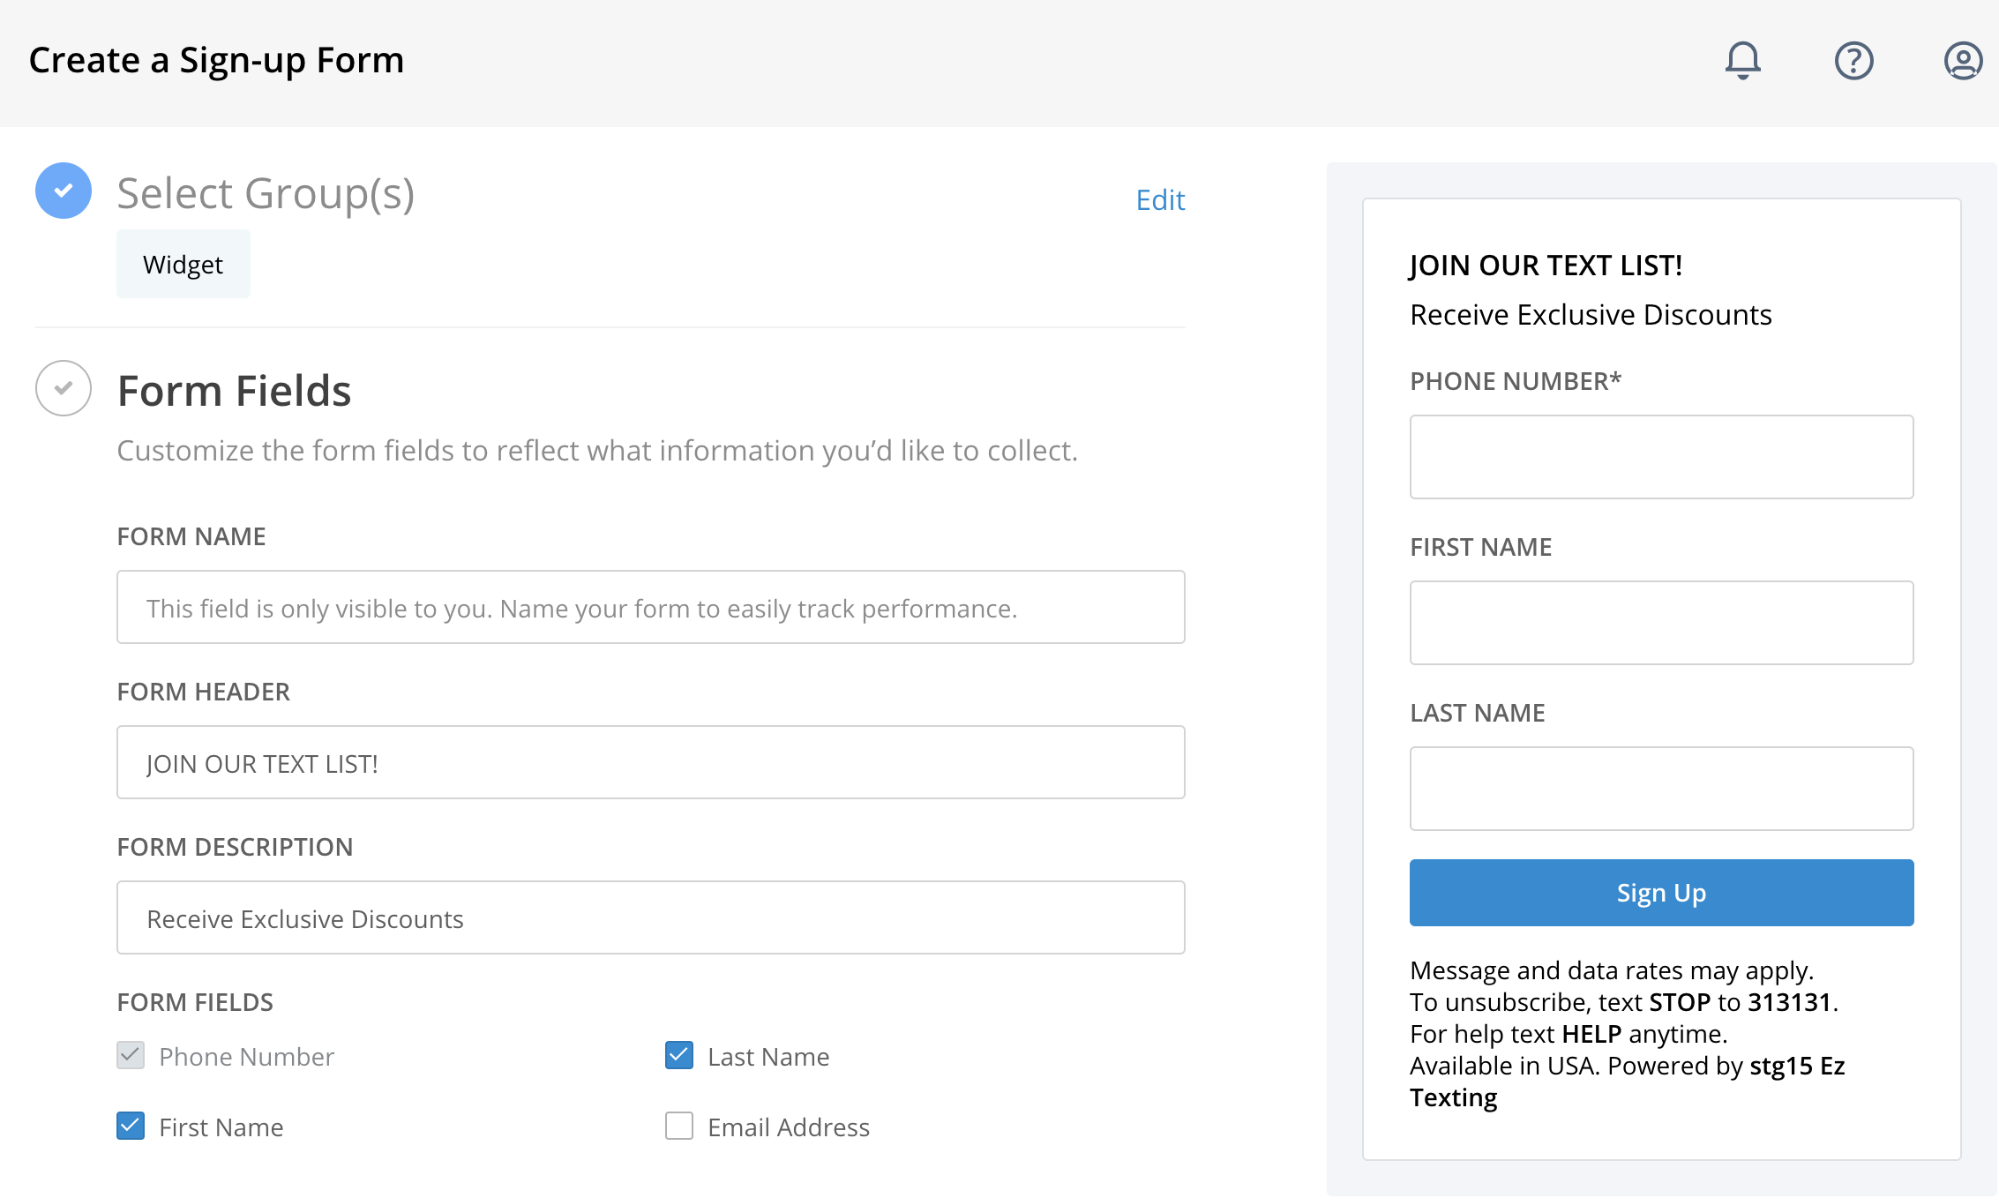1999x1200 pixels.
Task: Click the blue completed step checkmark circle
Action: (63, 191)
